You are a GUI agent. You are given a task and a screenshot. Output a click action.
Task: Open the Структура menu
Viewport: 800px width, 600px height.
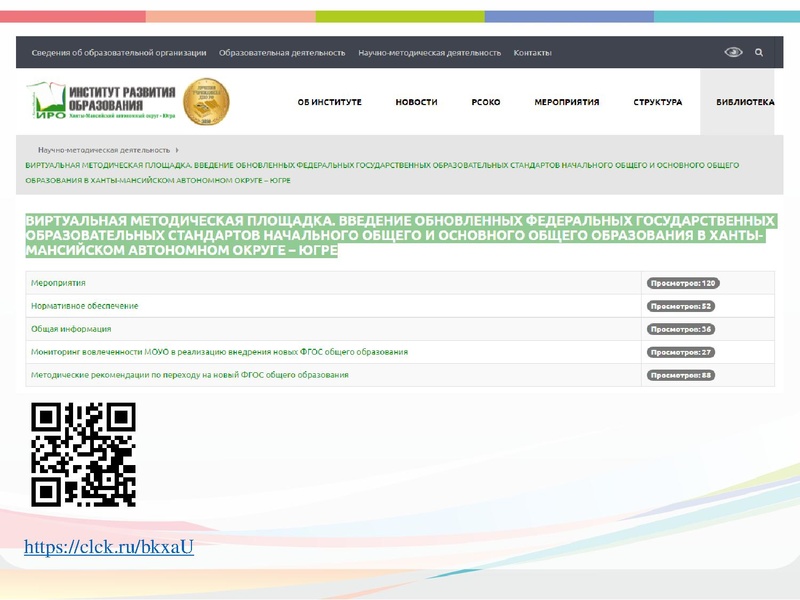coord(656,100)
